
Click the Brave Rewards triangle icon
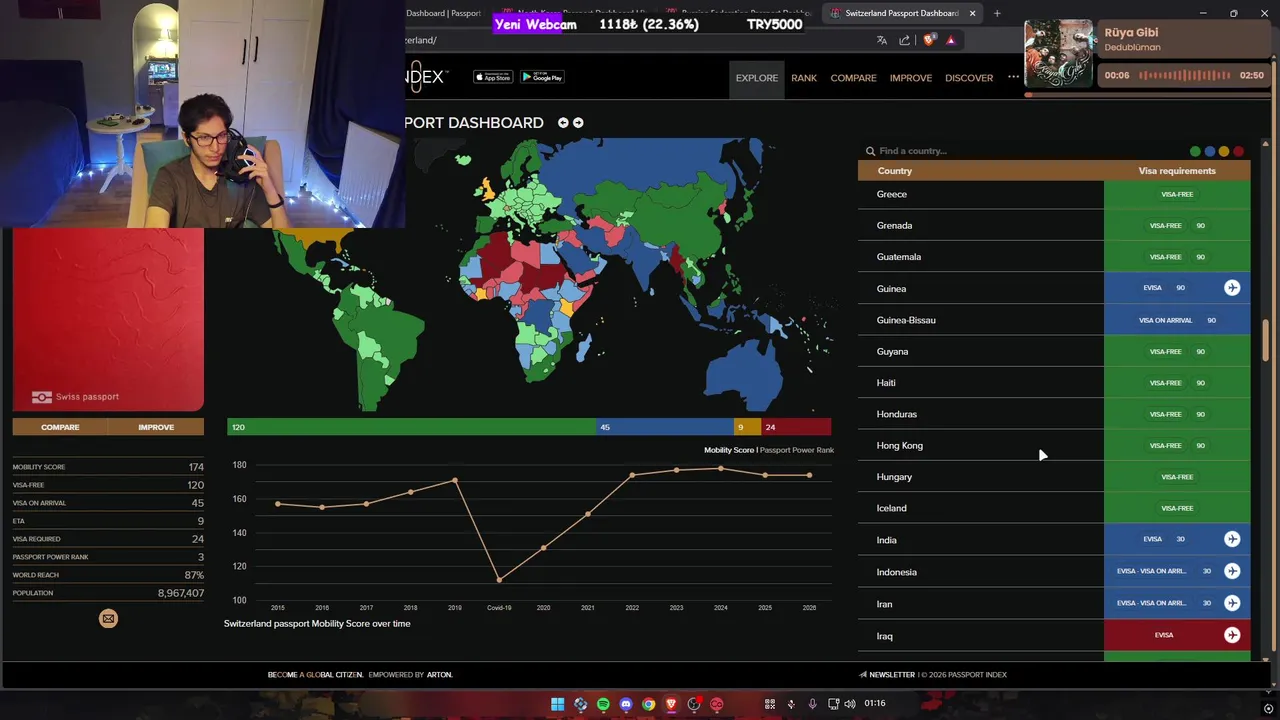(x=951, y=40)
